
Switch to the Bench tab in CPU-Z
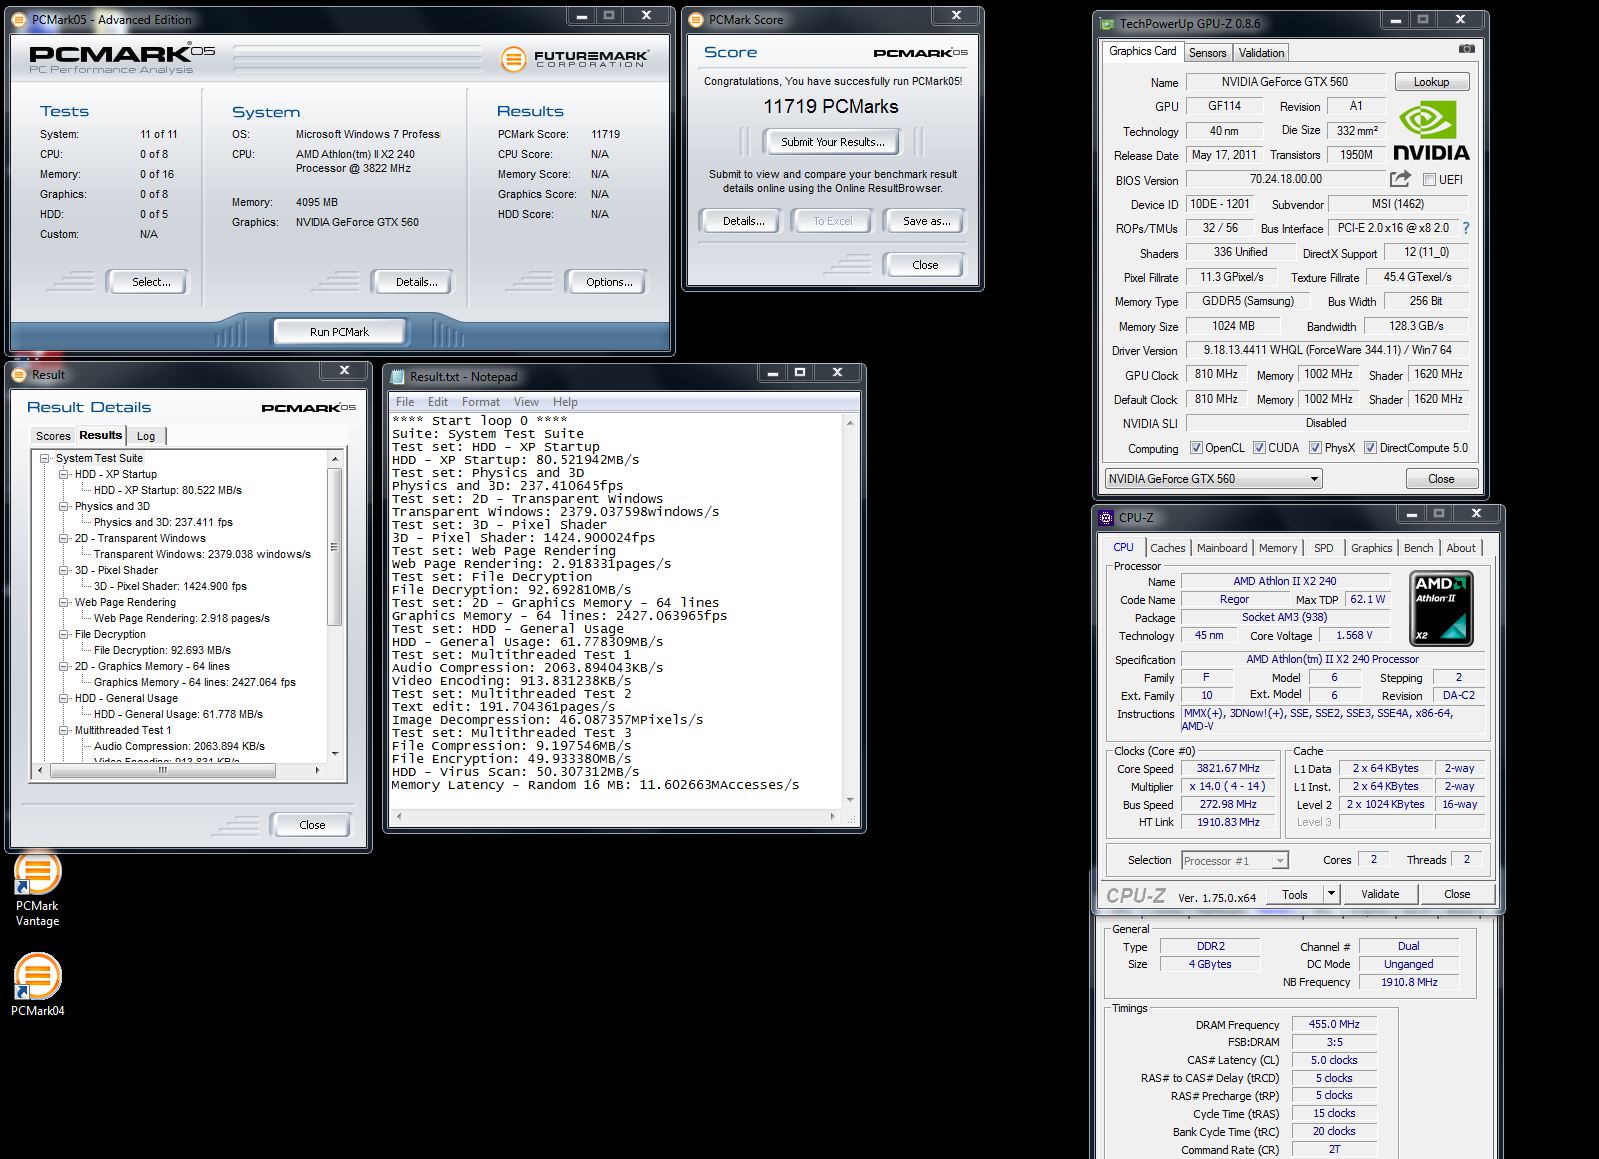1418,548
